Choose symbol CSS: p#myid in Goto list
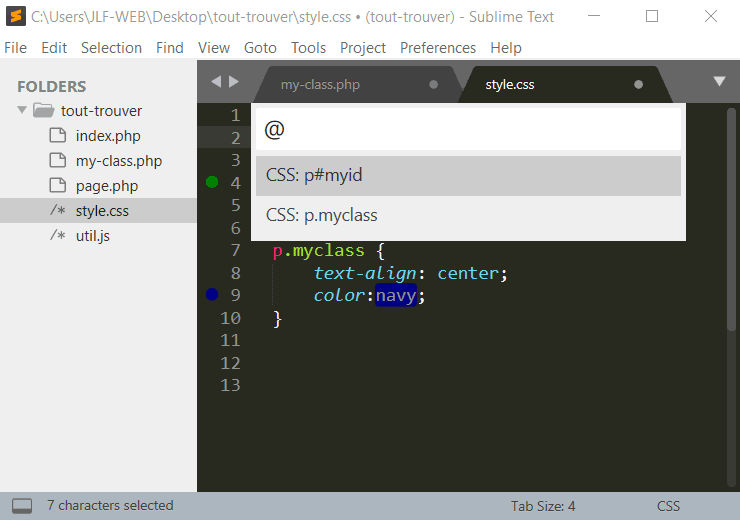Image resolution: width=740 pixels, height=520 pixels. tap(468, 176)
